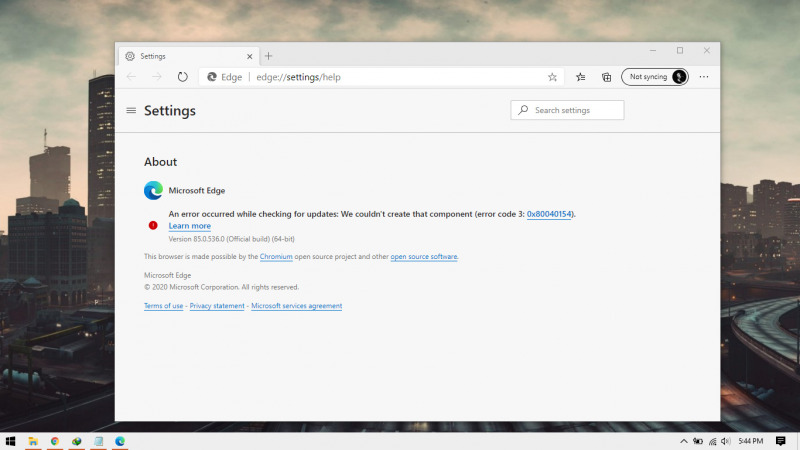The image size is (800, 450).
Task: Open the Settings hamburger menu
Action: pos(131,110)
